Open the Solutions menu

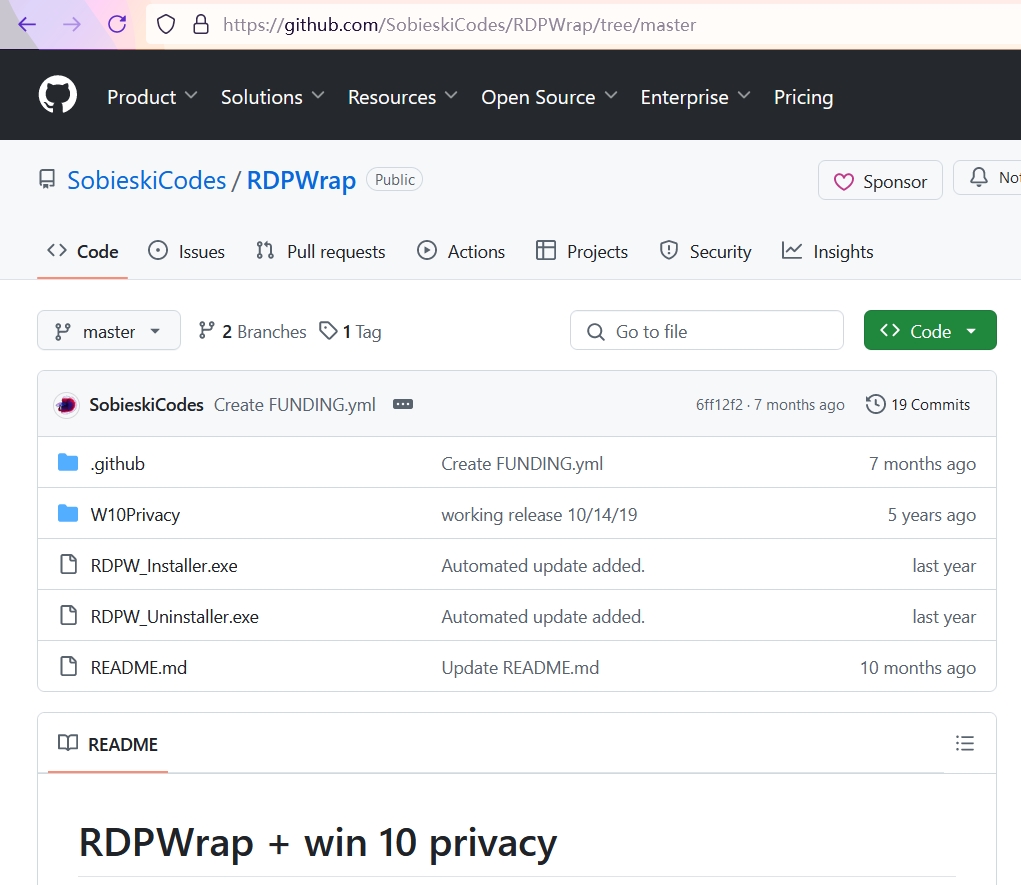coord(272,97)
